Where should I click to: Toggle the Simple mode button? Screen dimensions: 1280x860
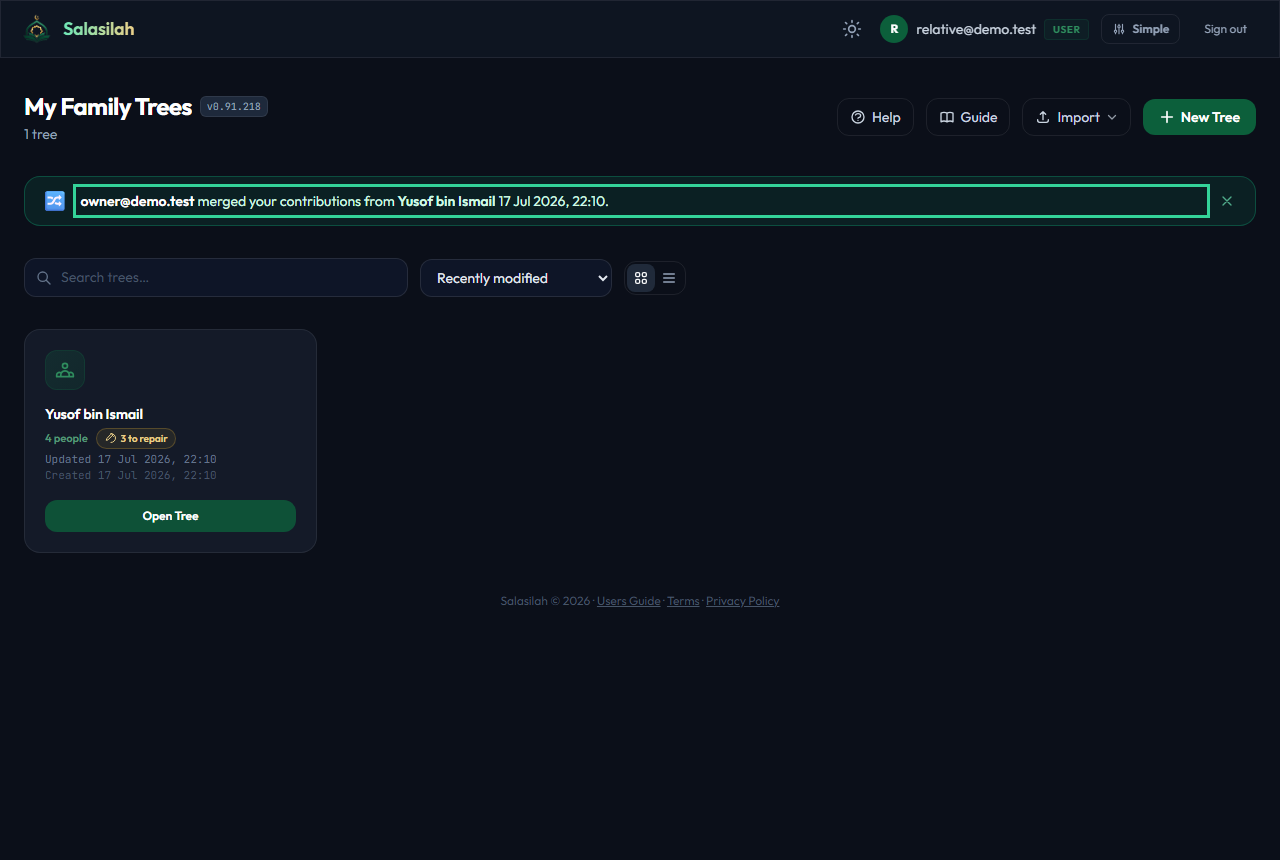(x=1140, y=29)
